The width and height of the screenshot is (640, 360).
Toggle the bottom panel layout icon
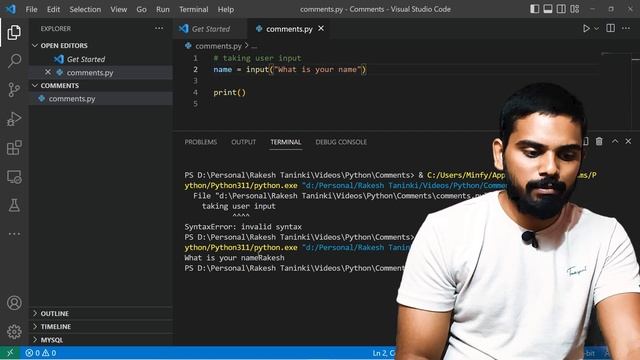point(548,9)
